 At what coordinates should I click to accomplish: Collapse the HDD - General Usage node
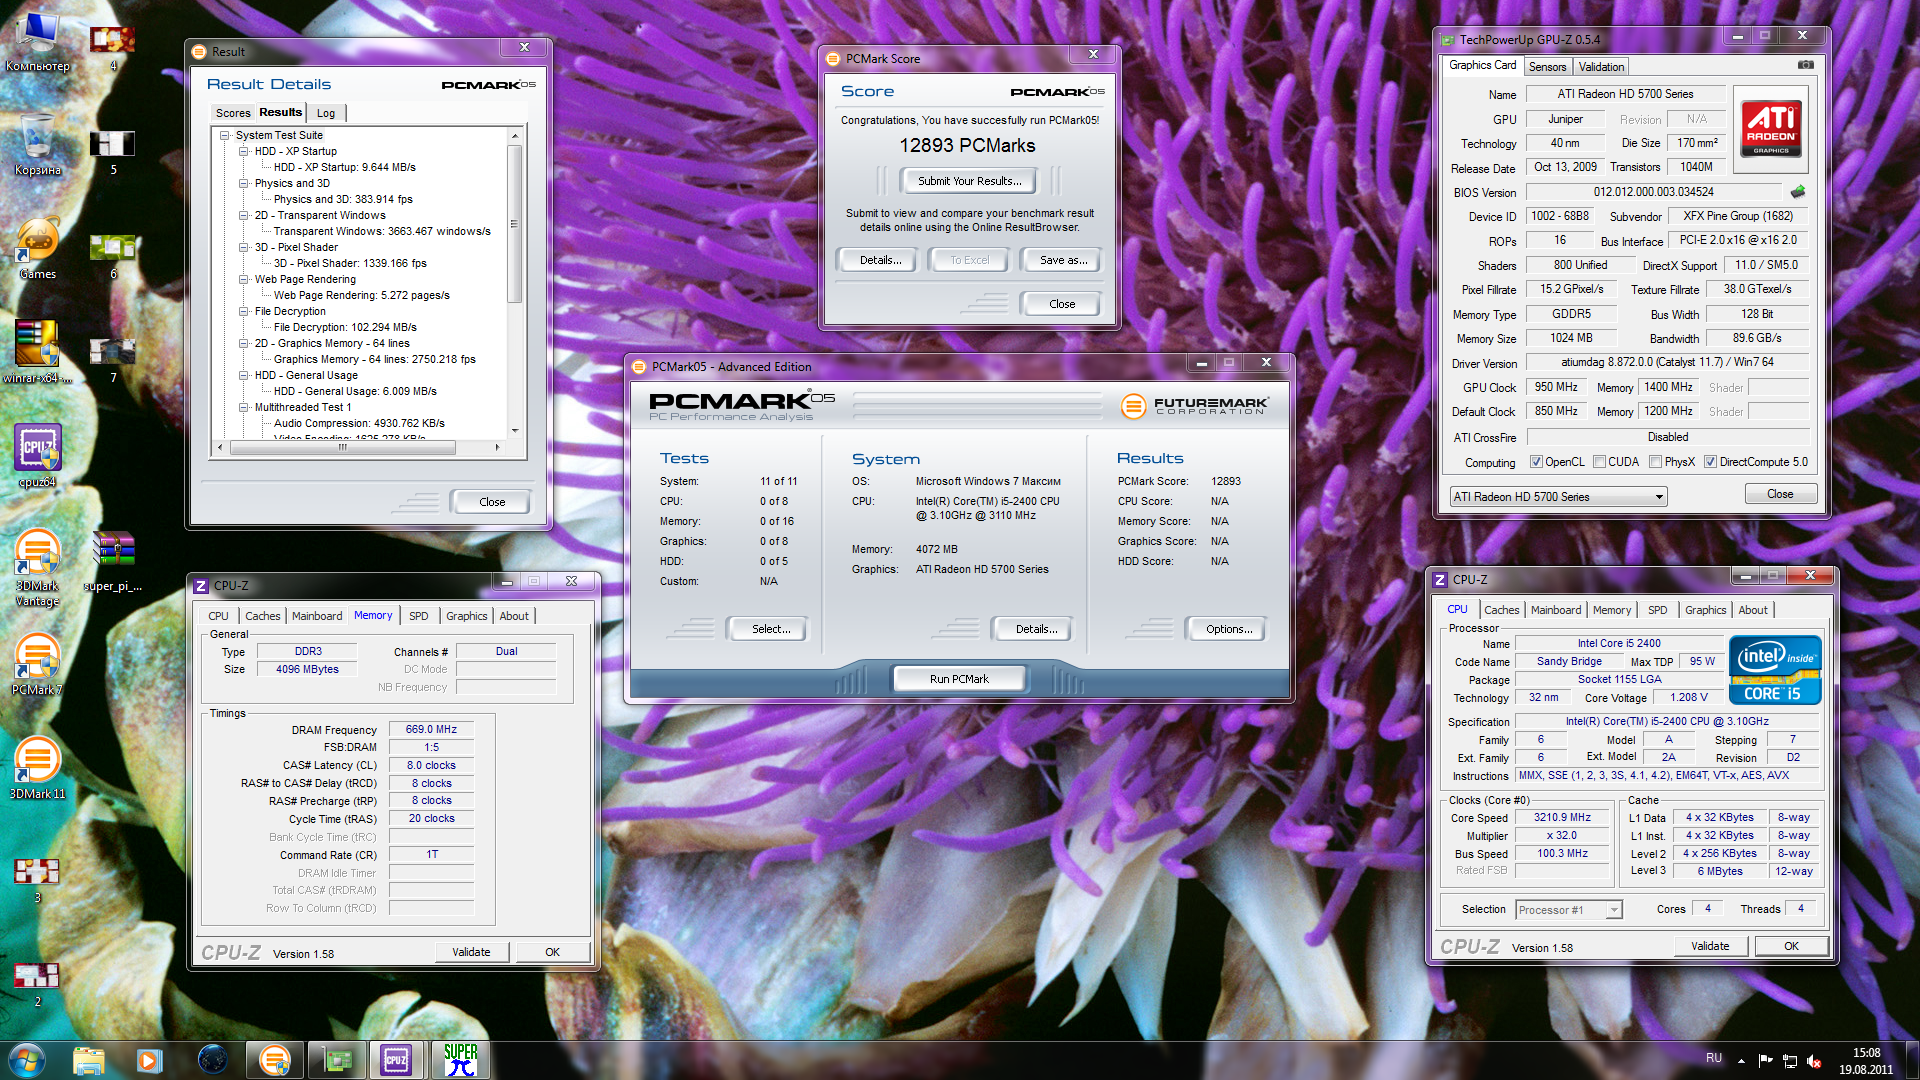click(x=244, y=375)
